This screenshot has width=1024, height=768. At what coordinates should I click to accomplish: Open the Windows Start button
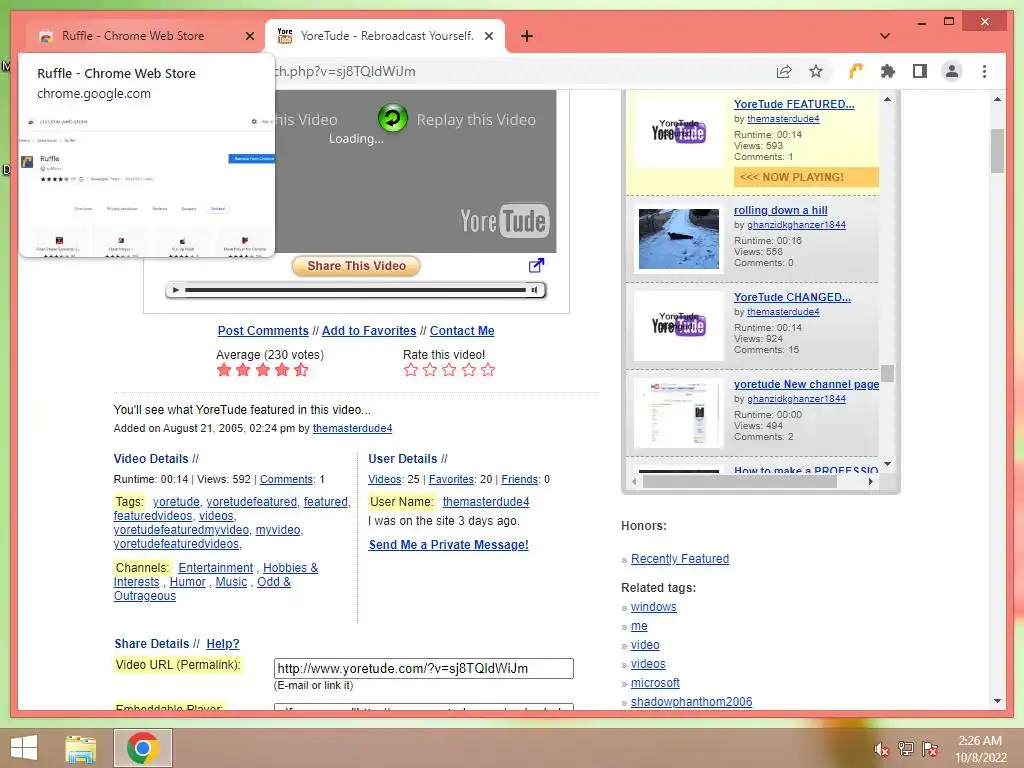[24, 748]
